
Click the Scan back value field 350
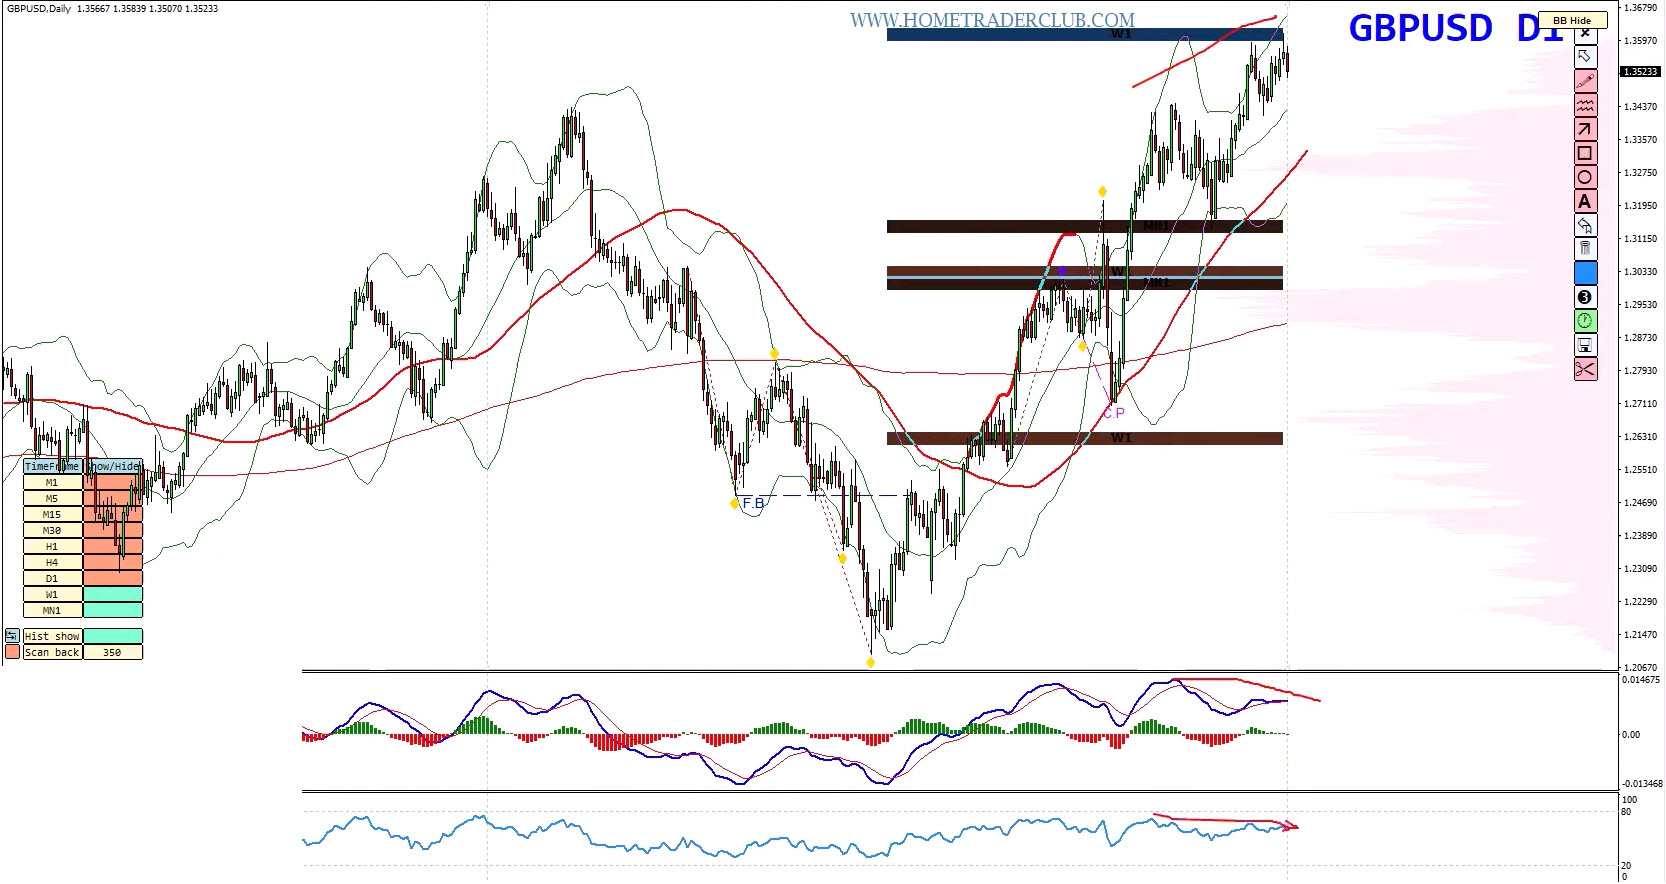(x=112, y=652)
